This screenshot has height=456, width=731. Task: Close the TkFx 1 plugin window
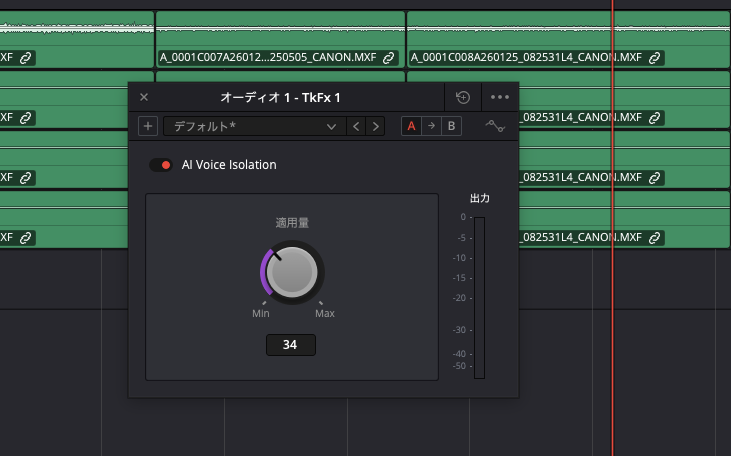click(144, 97)
